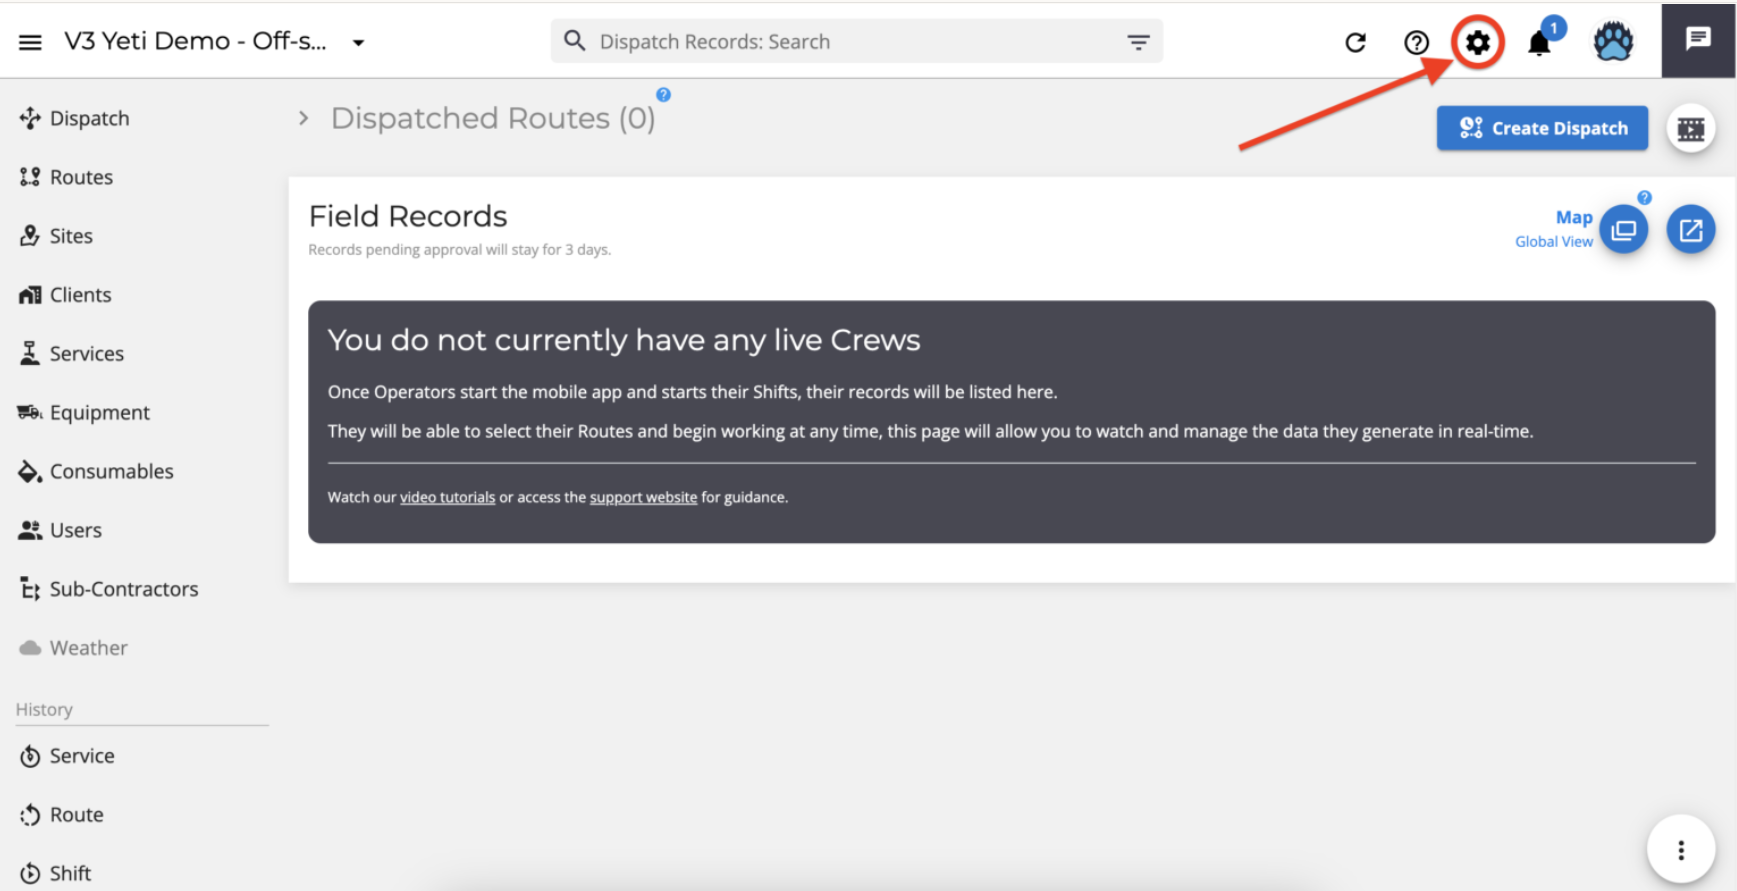View notifications via the bell icon
The image size is (1737, 891).
tap(1540, 42)
